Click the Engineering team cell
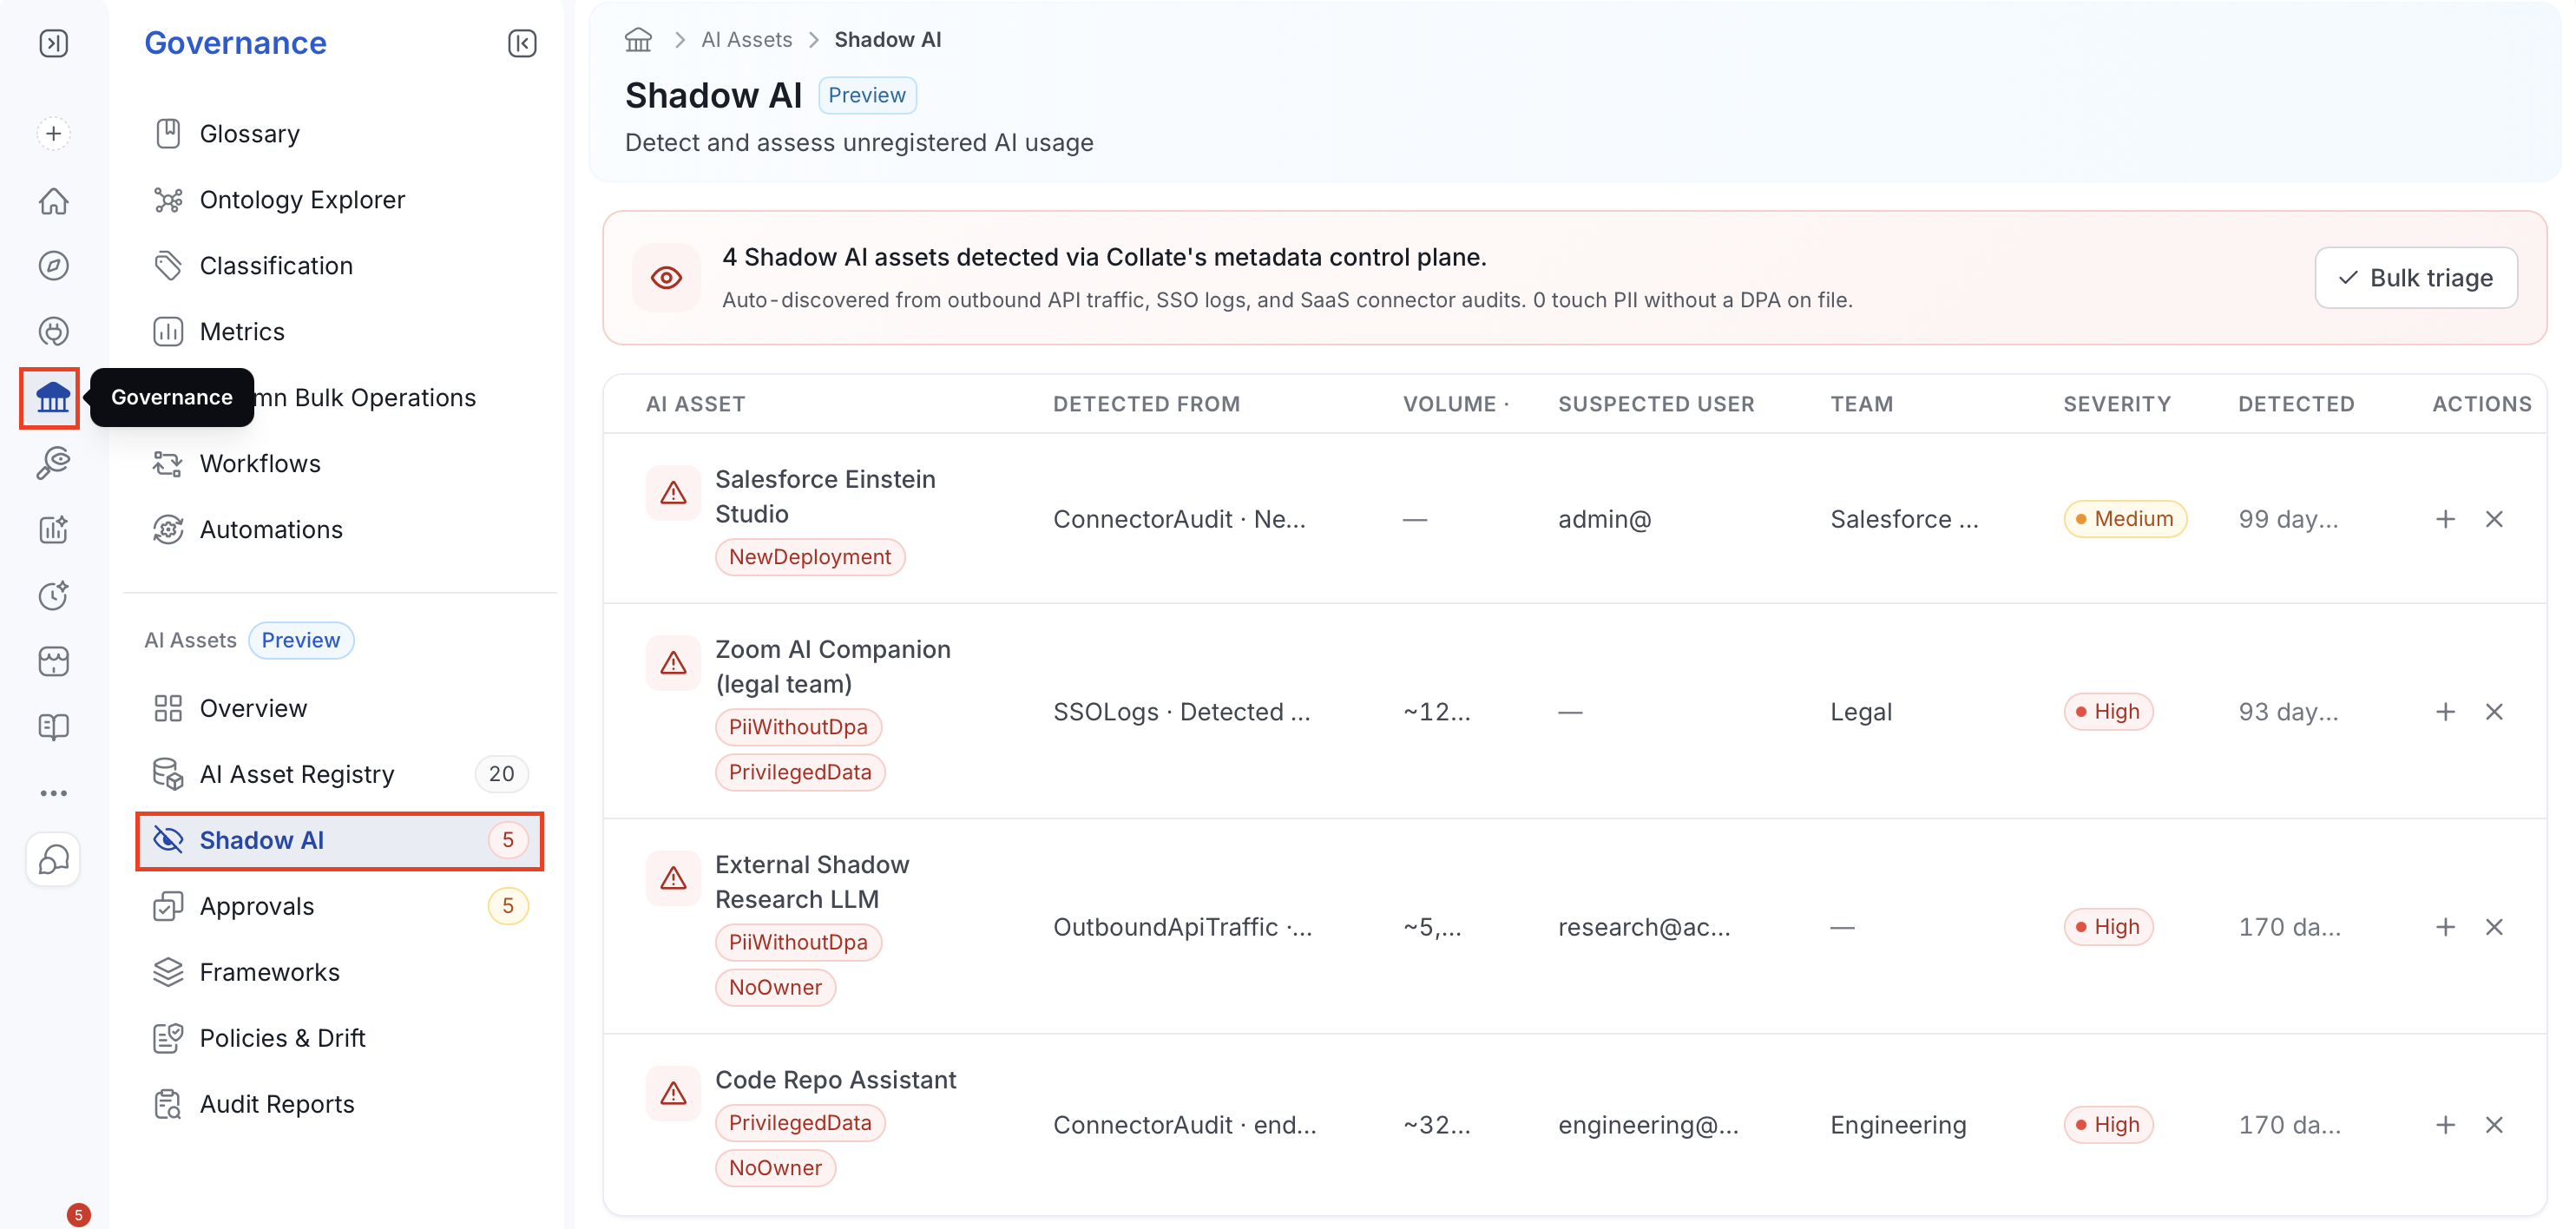This screenshot has height=1229, width=2576. click(x=1898, y=1125)
